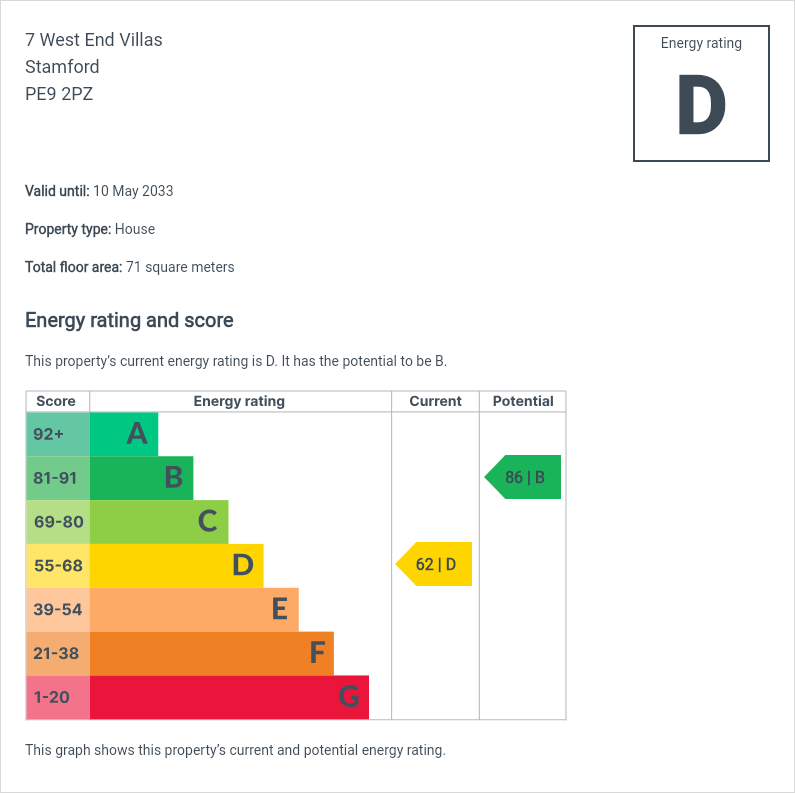Click the Potential column header
The width and height of the screenshot is (795, 793).
pos(523,401)
